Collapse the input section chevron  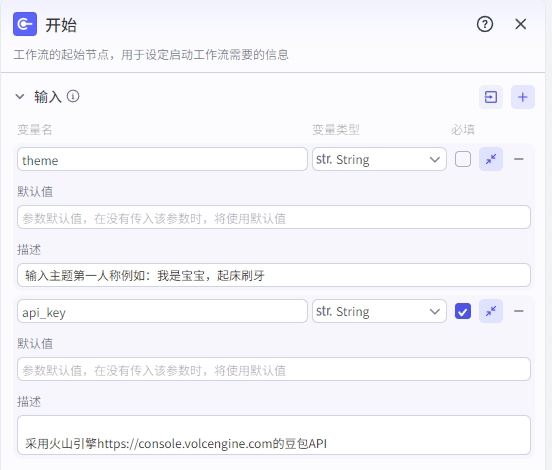tap(20, 96)
